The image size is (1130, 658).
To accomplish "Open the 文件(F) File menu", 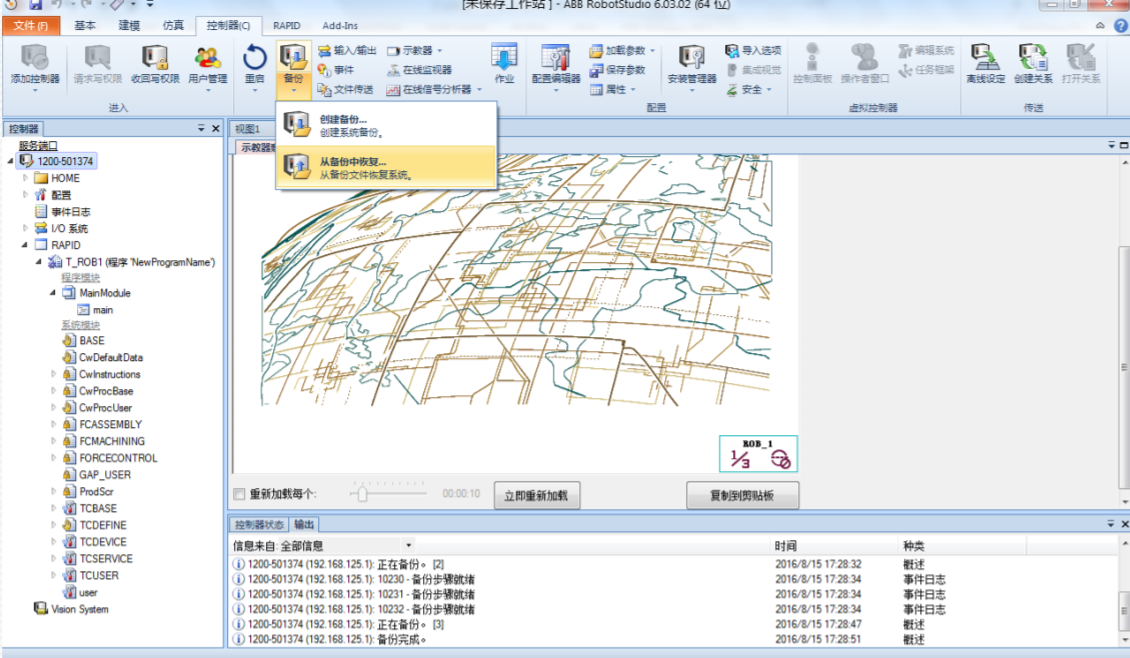I will [30, 26].
